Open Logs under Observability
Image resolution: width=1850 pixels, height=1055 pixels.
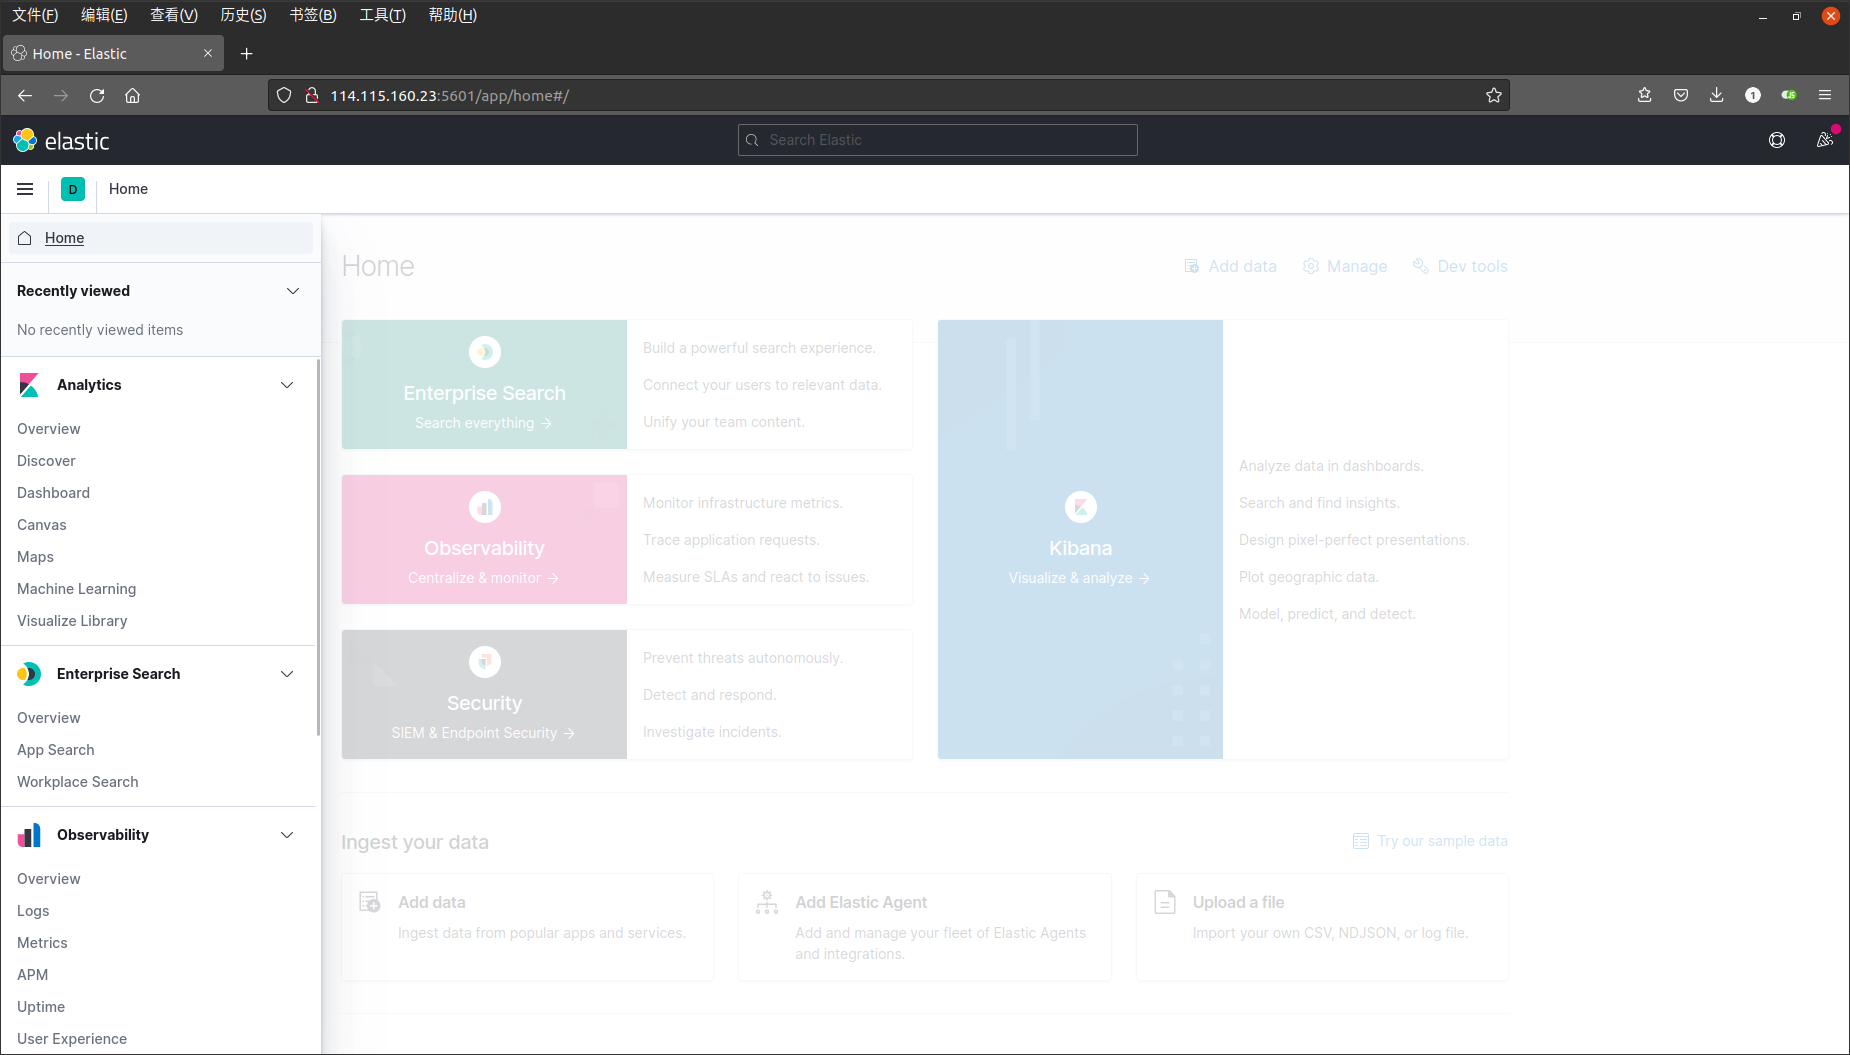pyautogui.click(x=33, y=911)
